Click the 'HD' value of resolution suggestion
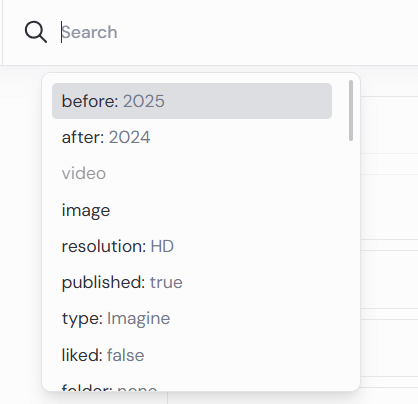Screen dimensions: 418x404 pyautogui.click(x=162, y=246)
